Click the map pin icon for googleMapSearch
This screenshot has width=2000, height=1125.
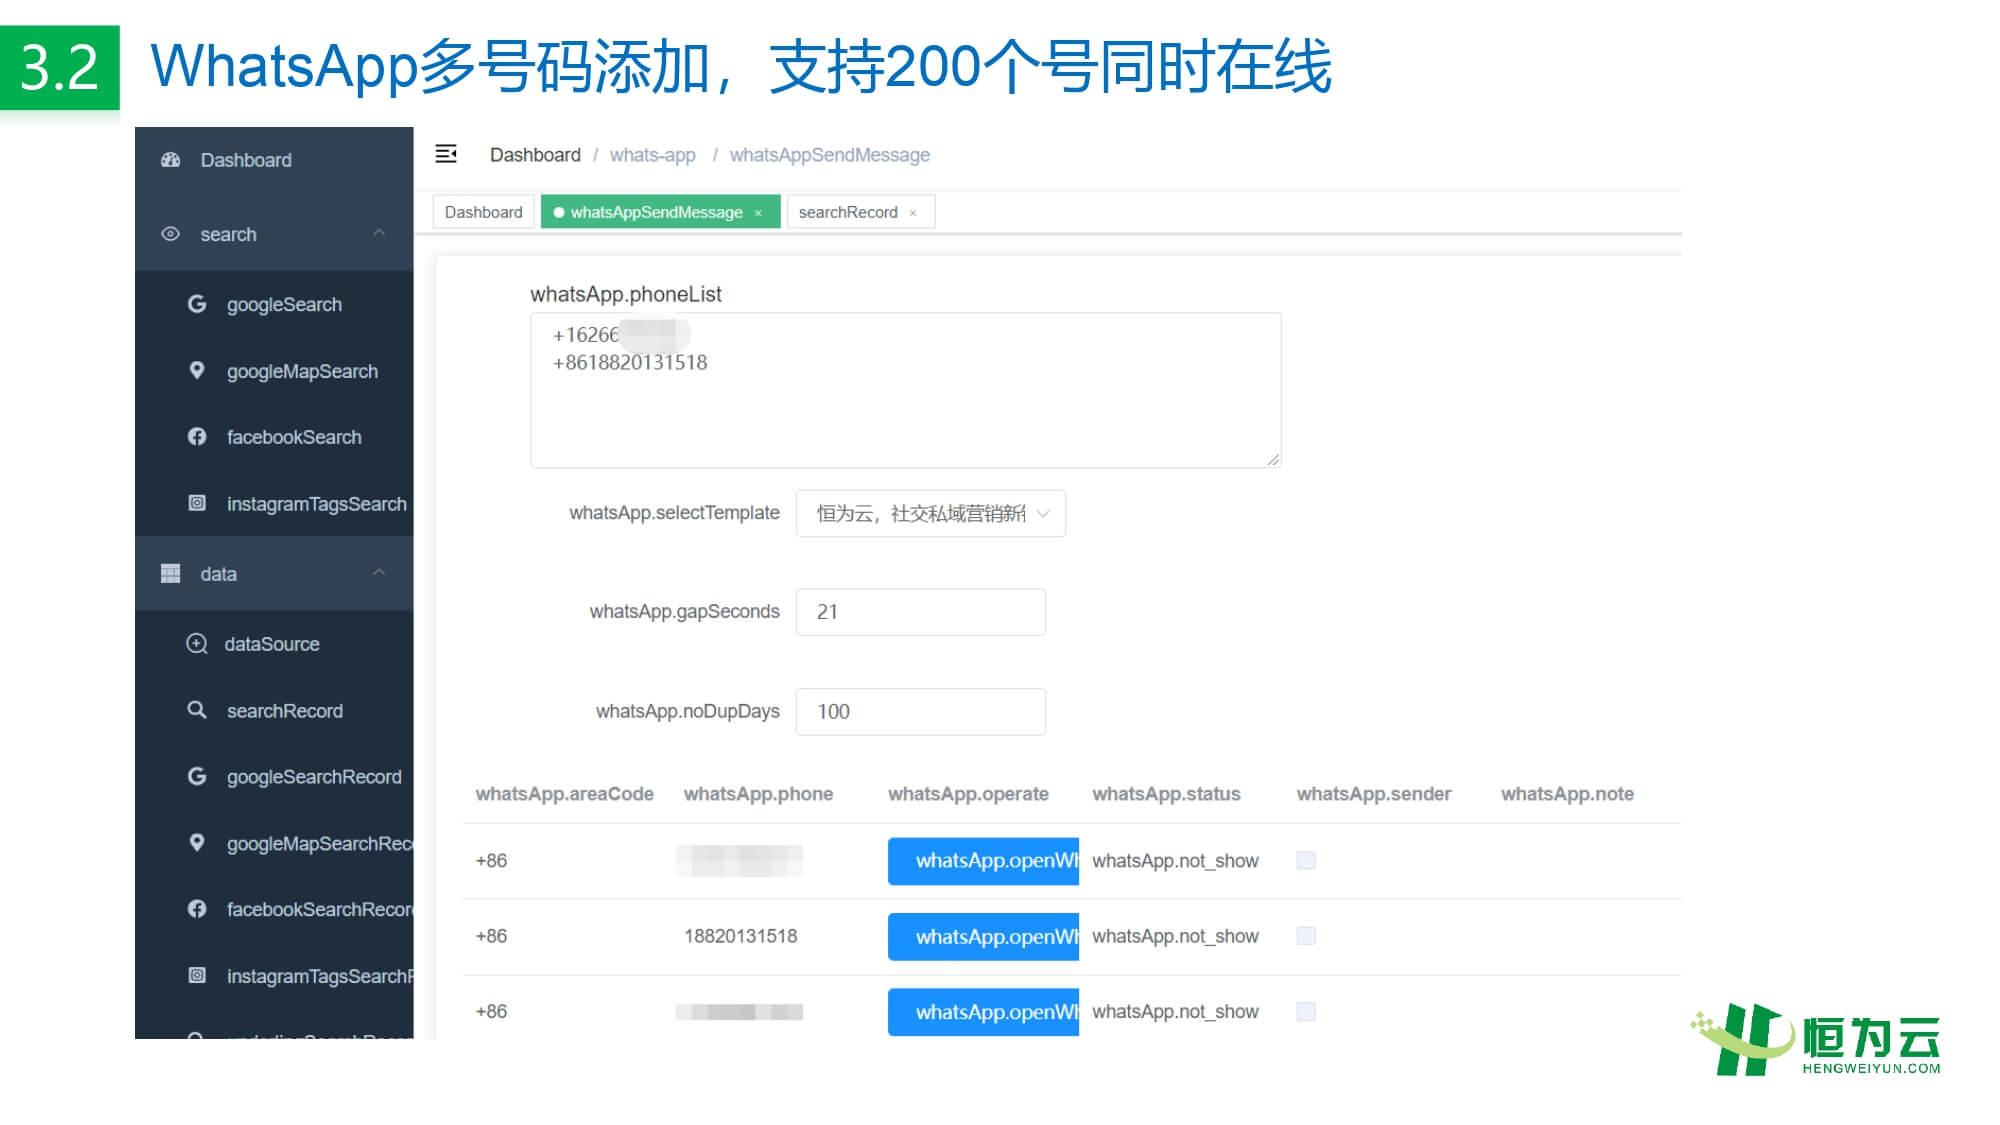pyautogui.click(x=197, y=371)
